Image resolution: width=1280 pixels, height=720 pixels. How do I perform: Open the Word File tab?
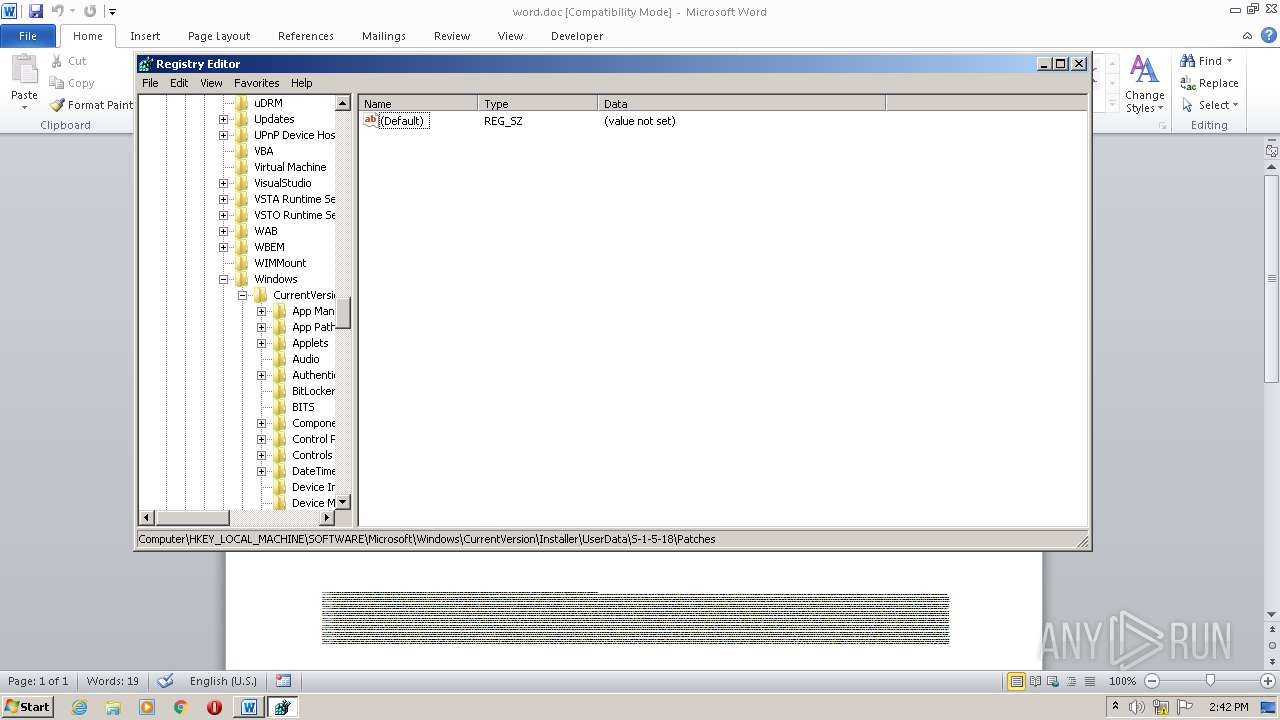(28, 36)
